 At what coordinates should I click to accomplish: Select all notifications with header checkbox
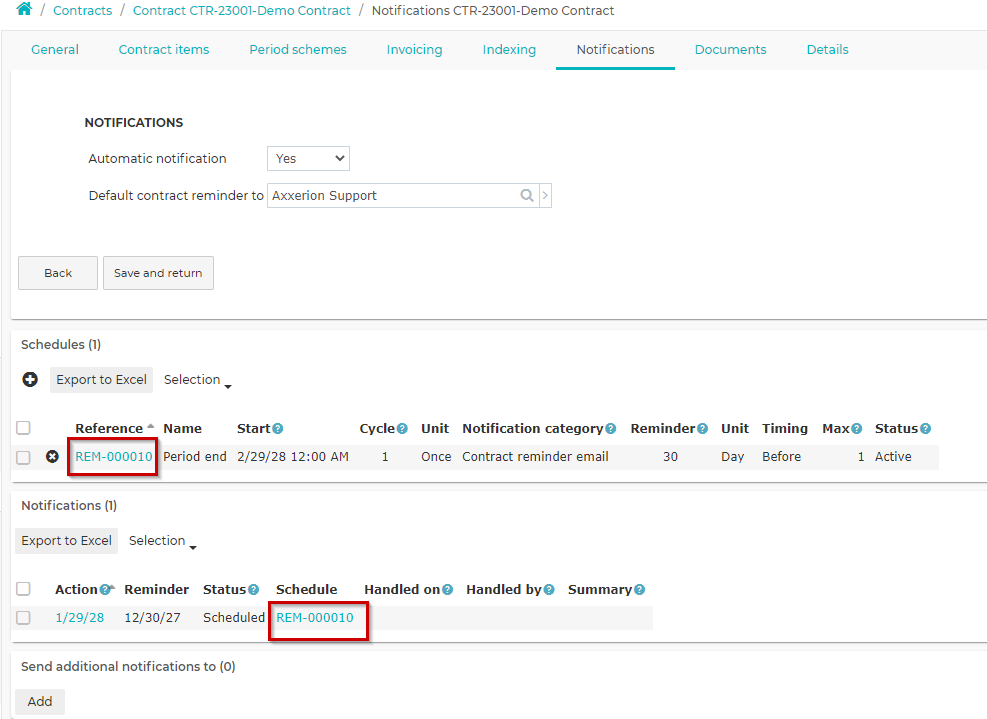pyautogui.click(x=23, y=589)
